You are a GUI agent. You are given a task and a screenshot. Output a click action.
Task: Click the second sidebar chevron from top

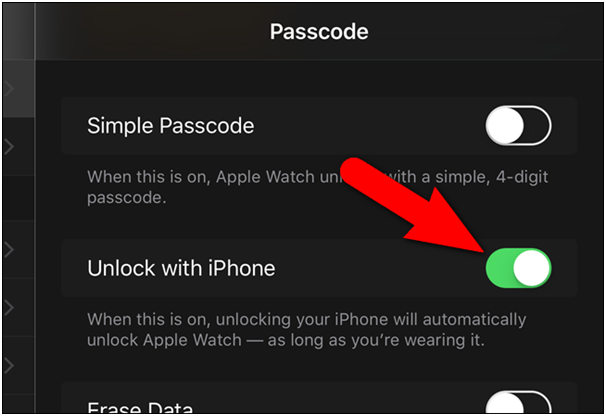click(9, 147)
